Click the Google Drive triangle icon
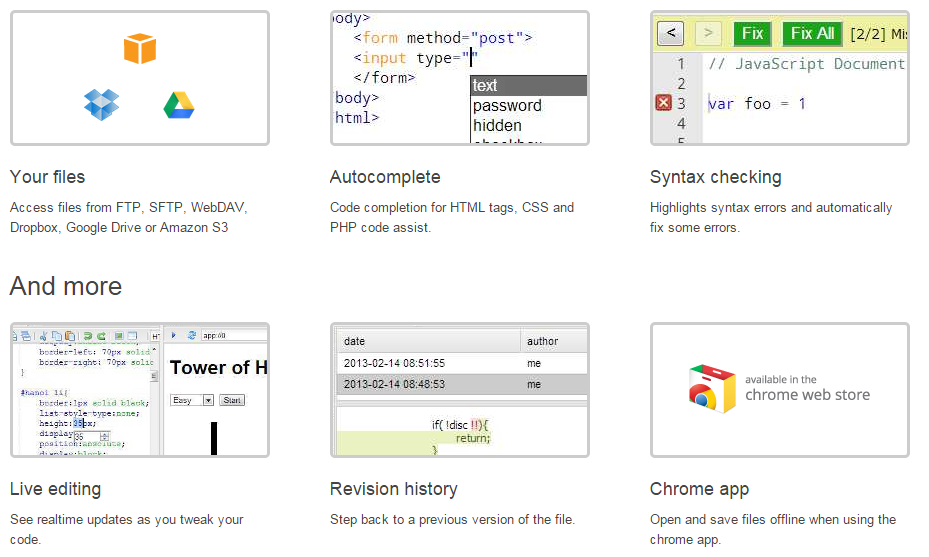Viewport: 929px width, 557px height. pos(179,105)
